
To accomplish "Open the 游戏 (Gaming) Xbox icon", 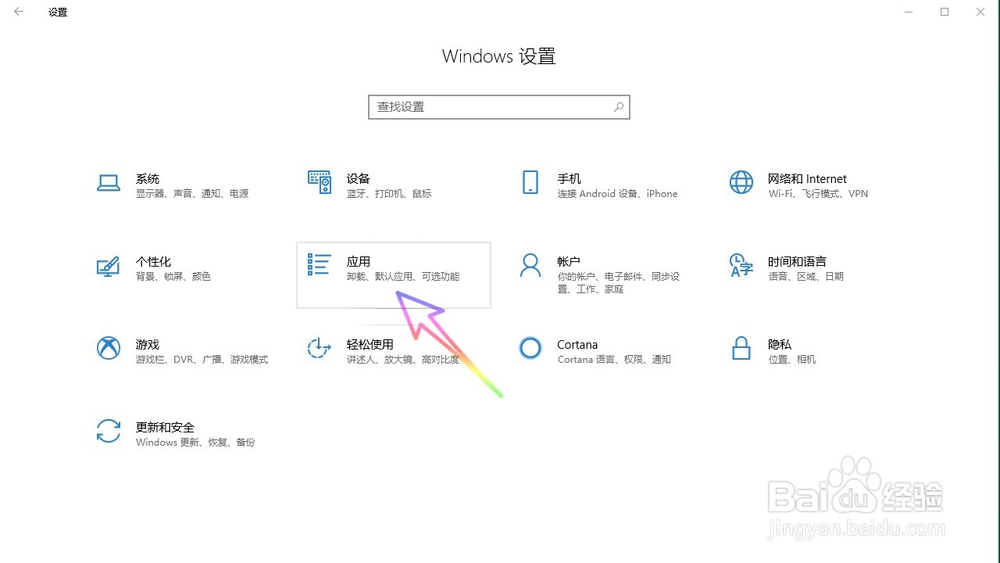I will [108, 348].
